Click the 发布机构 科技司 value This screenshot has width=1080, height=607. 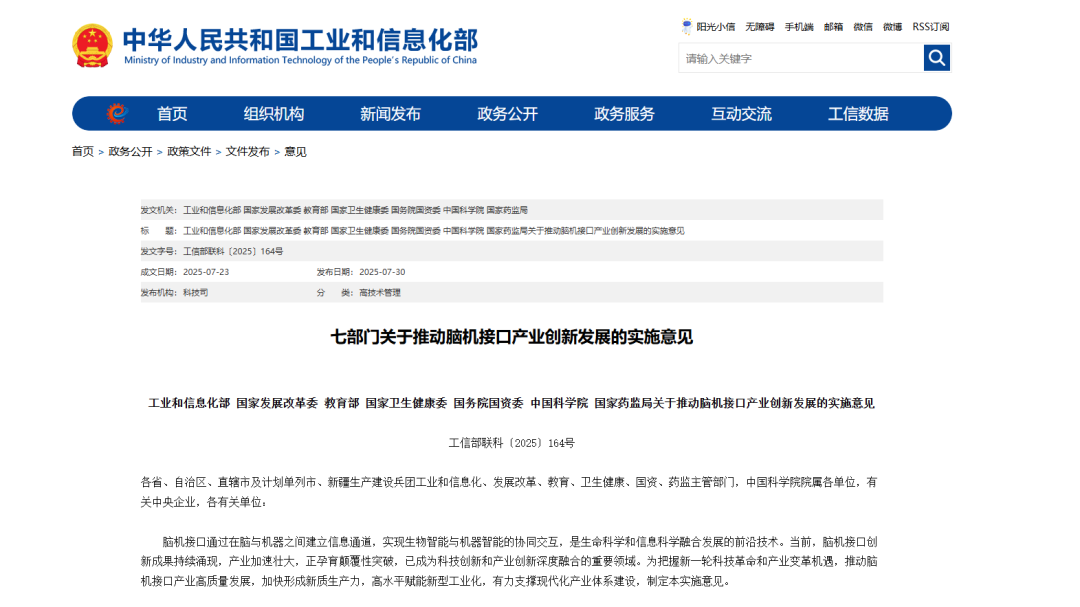[x=196, y=293]
